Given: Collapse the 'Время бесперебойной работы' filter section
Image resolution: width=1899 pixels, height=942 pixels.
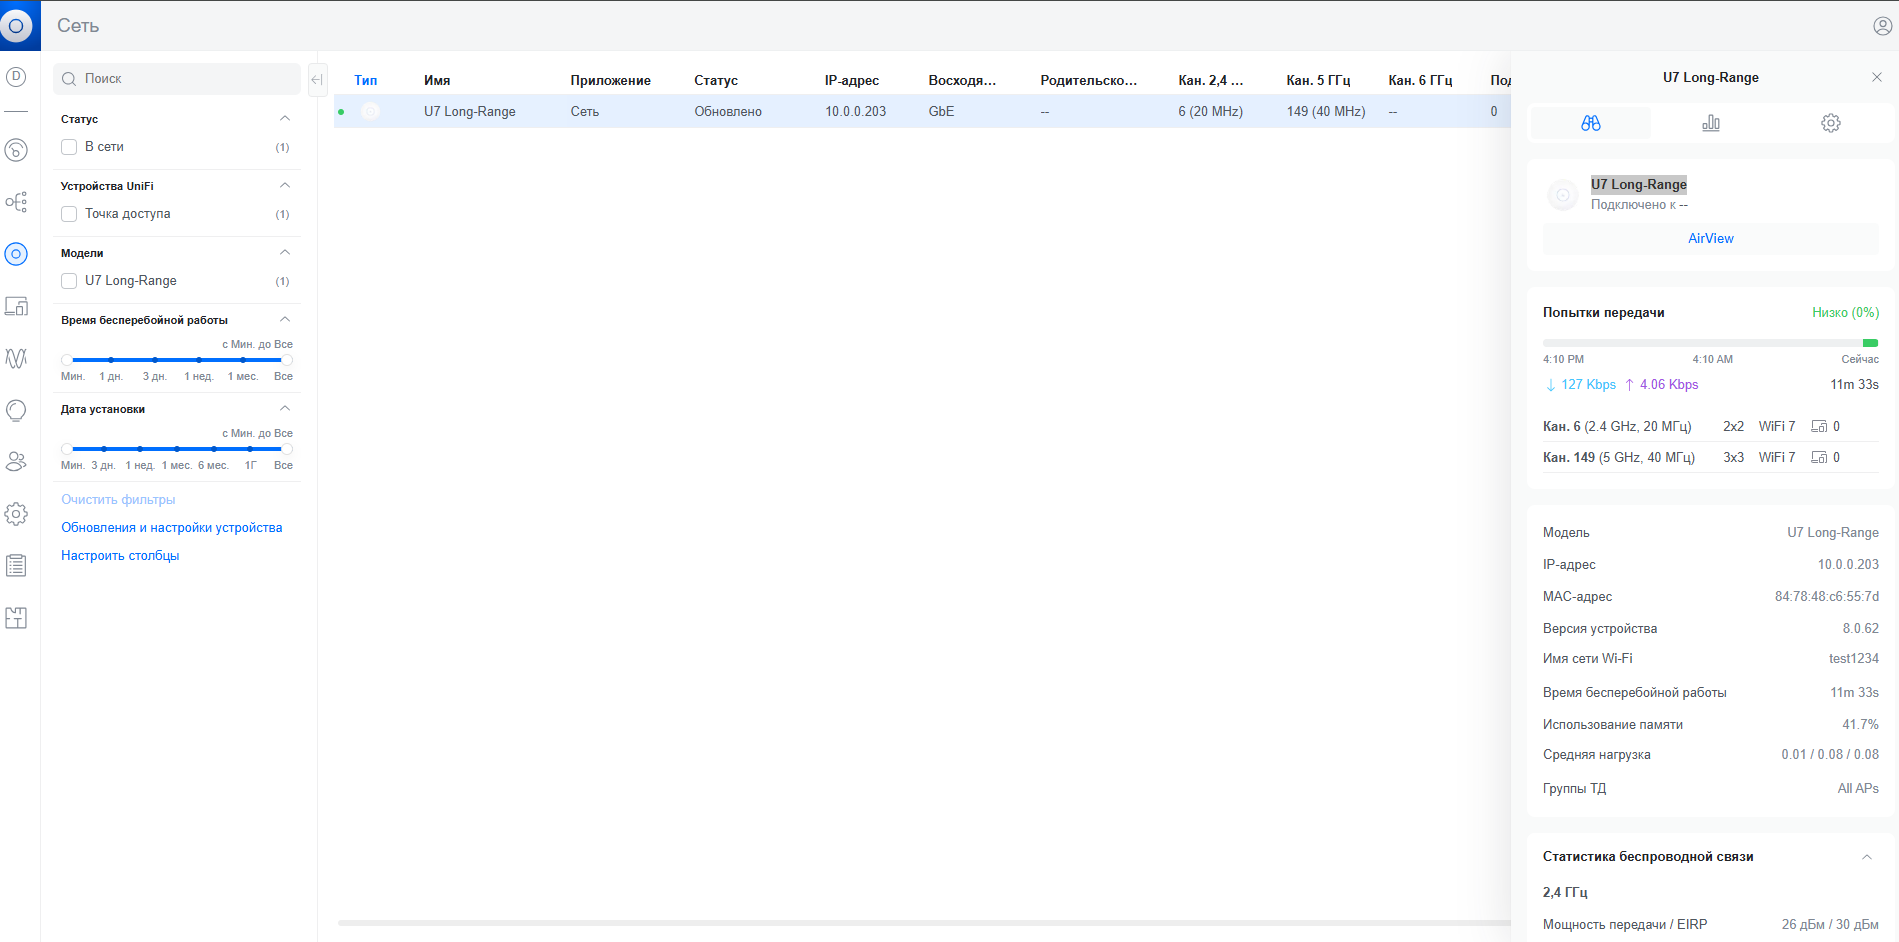Looking at the screenshot, I should 285,320.
